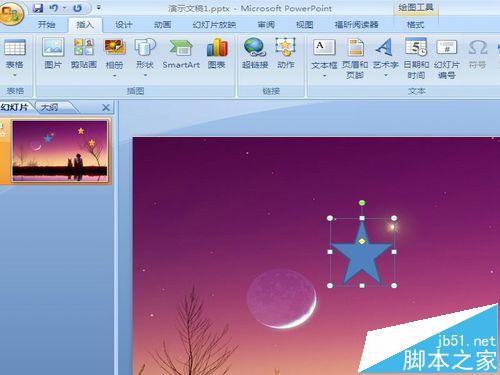The image size is (500, 375).
Task: Add a hyperlink with 超链接 icon
Action: click(255, 53)
